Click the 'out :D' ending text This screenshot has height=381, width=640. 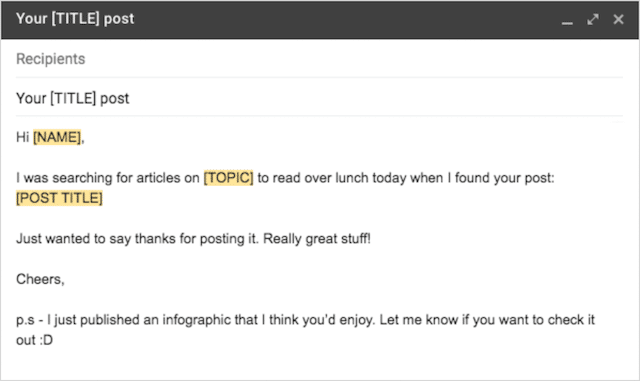point(35,340)
